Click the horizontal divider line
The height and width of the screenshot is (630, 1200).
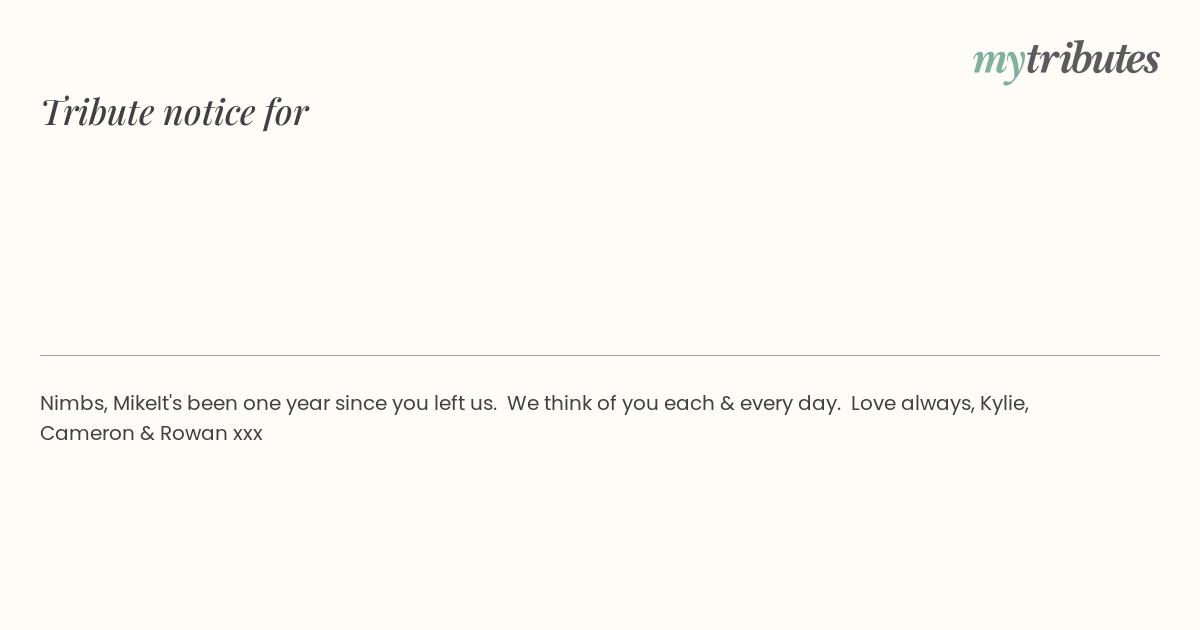600,355
